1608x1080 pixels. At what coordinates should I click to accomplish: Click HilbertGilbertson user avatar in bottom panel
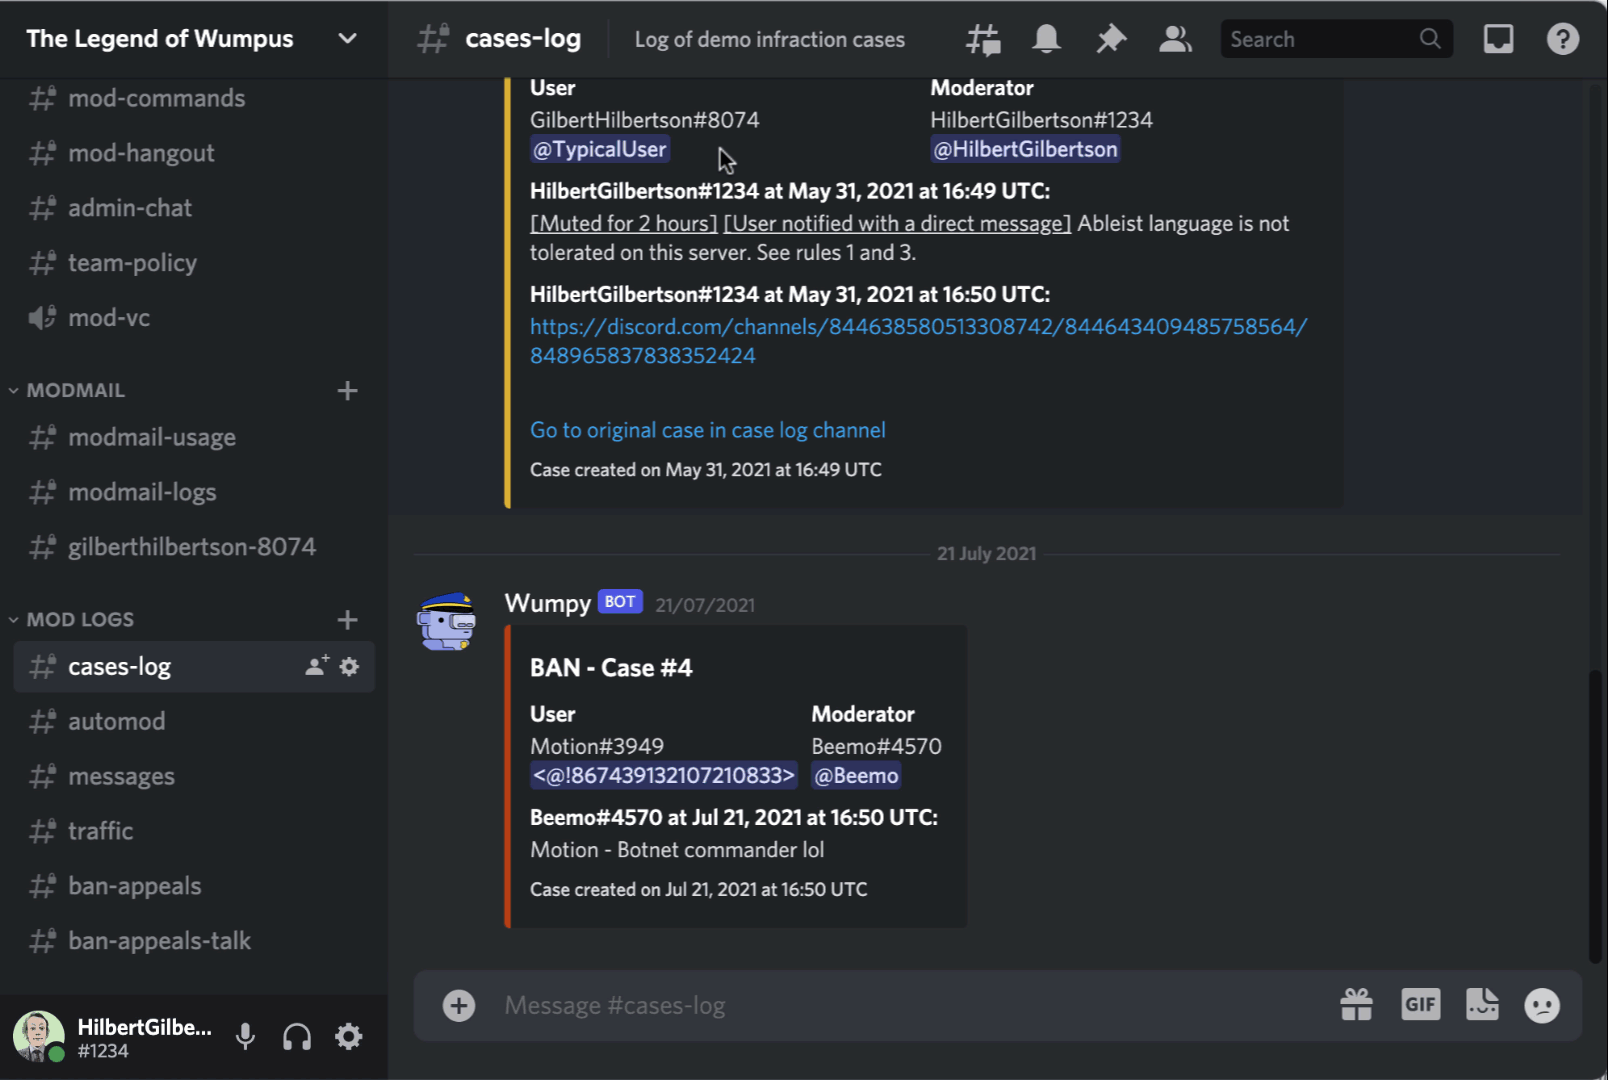[x=38, y=1037]
